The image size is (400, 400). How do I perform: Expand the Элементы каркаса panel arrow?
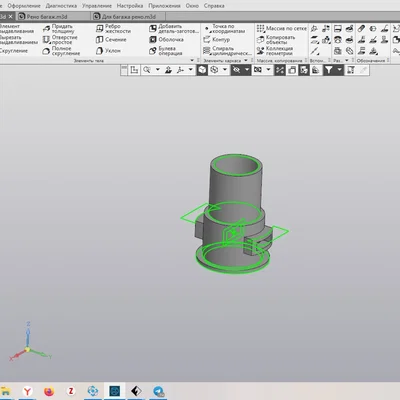tap(246, 60)
